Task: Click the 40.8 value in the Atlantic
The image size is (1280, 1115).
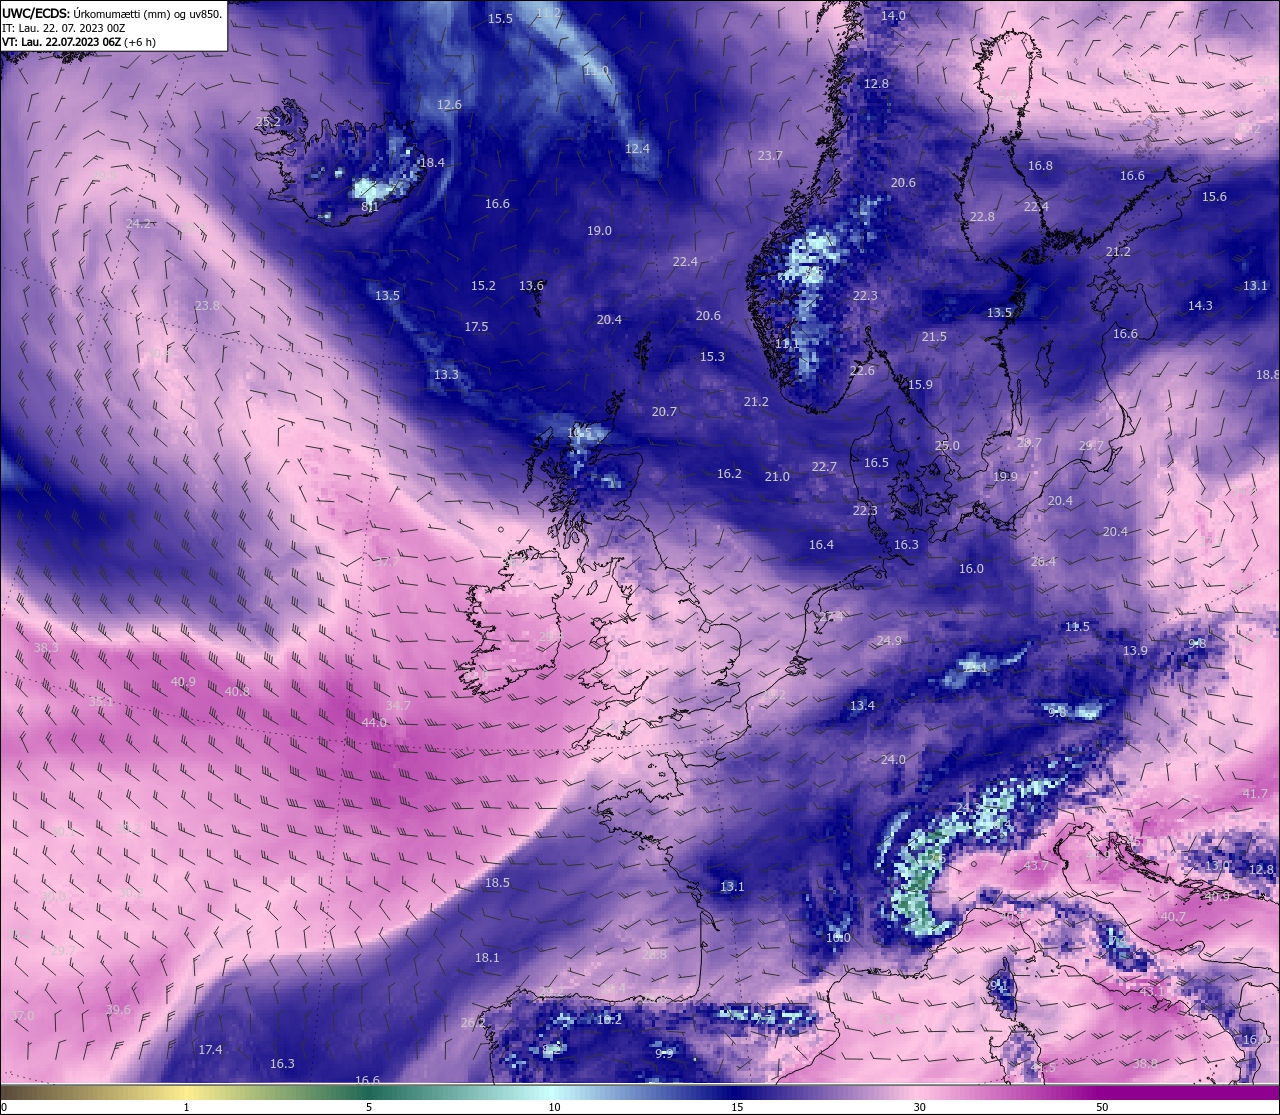Action: [x=237, y=692]
